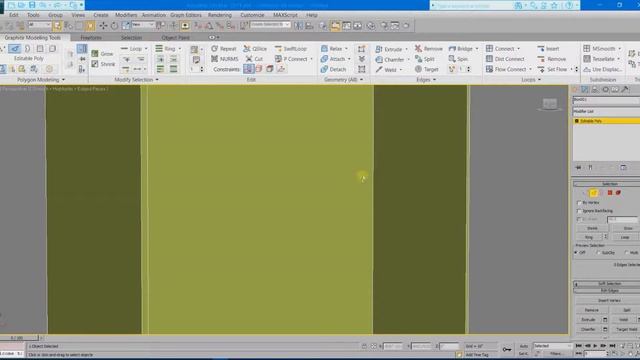Click the Dist Connect icon
This screenshot has width=640, height=360.
pos(489,59)
